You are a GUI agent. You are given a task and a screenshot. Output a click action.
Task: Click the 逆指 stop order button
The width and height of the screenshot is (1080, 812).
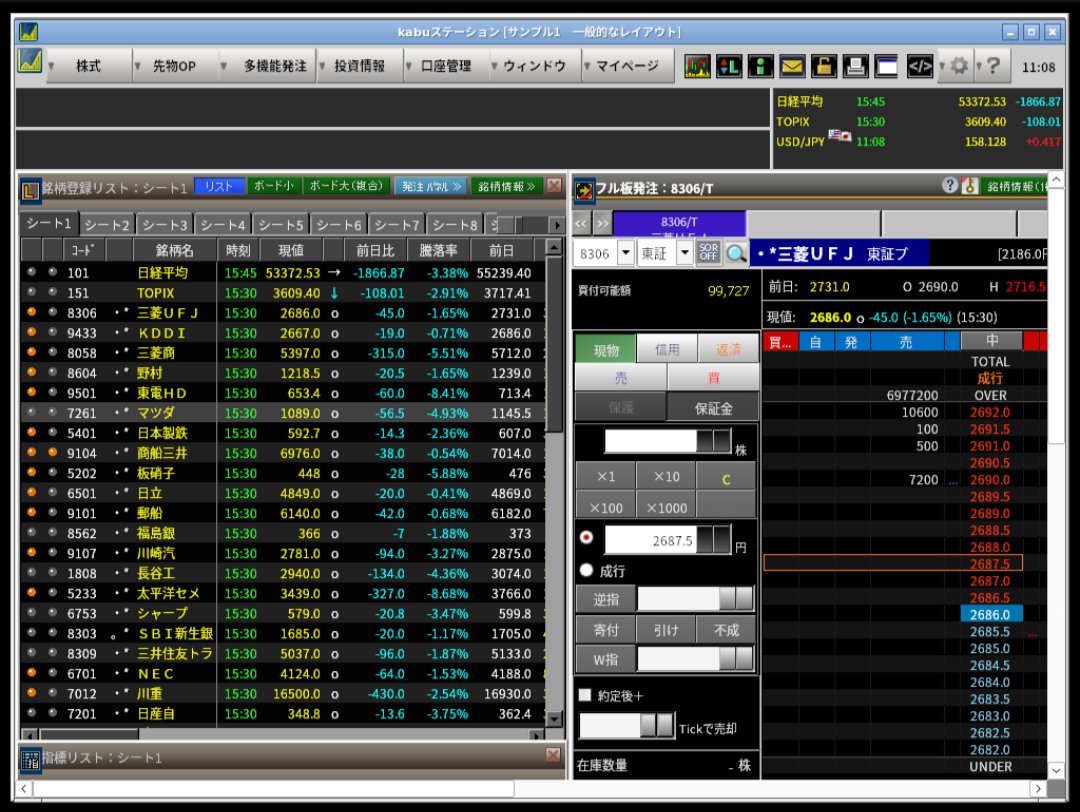606,599
